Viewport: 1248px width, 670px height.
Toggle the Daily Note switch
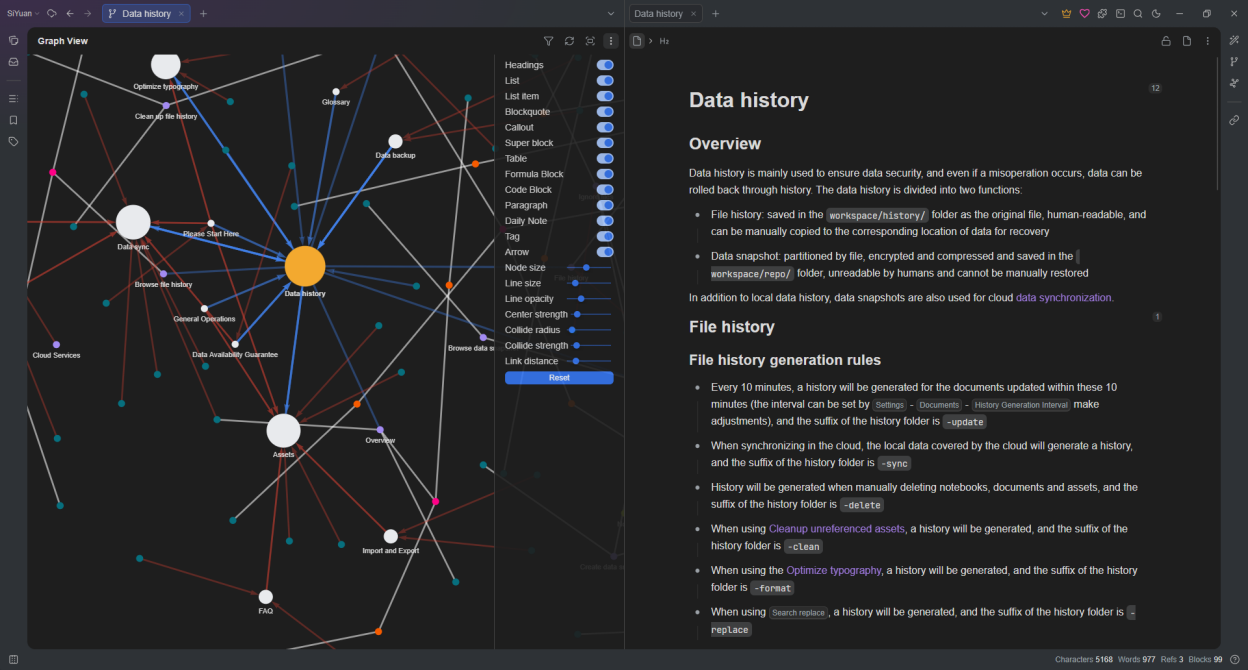coord(605,221)
